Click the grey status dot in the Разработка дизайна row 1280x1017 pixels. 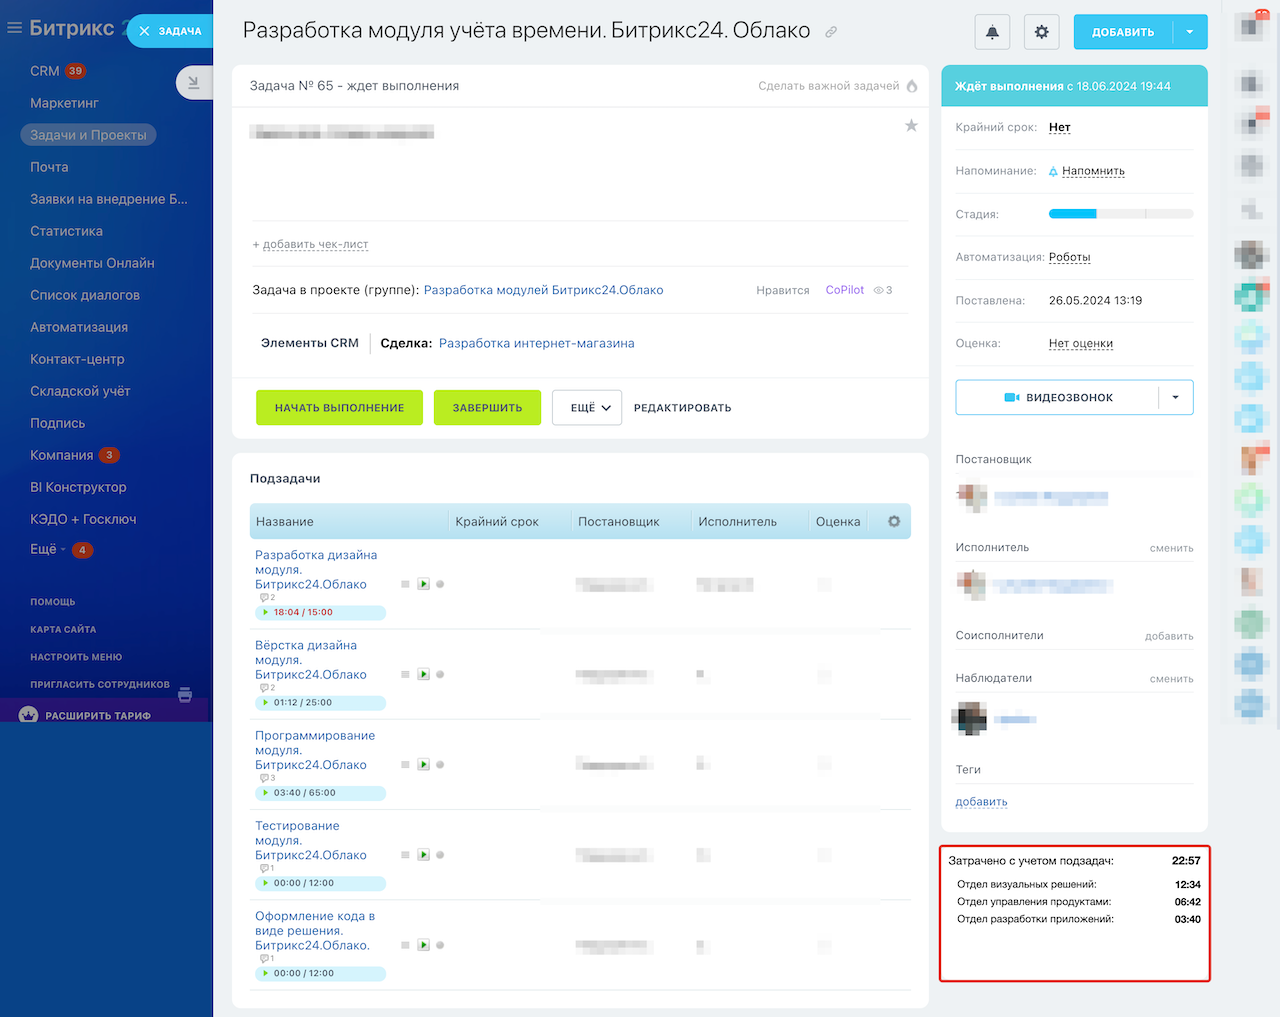click(x=440, y=584)
